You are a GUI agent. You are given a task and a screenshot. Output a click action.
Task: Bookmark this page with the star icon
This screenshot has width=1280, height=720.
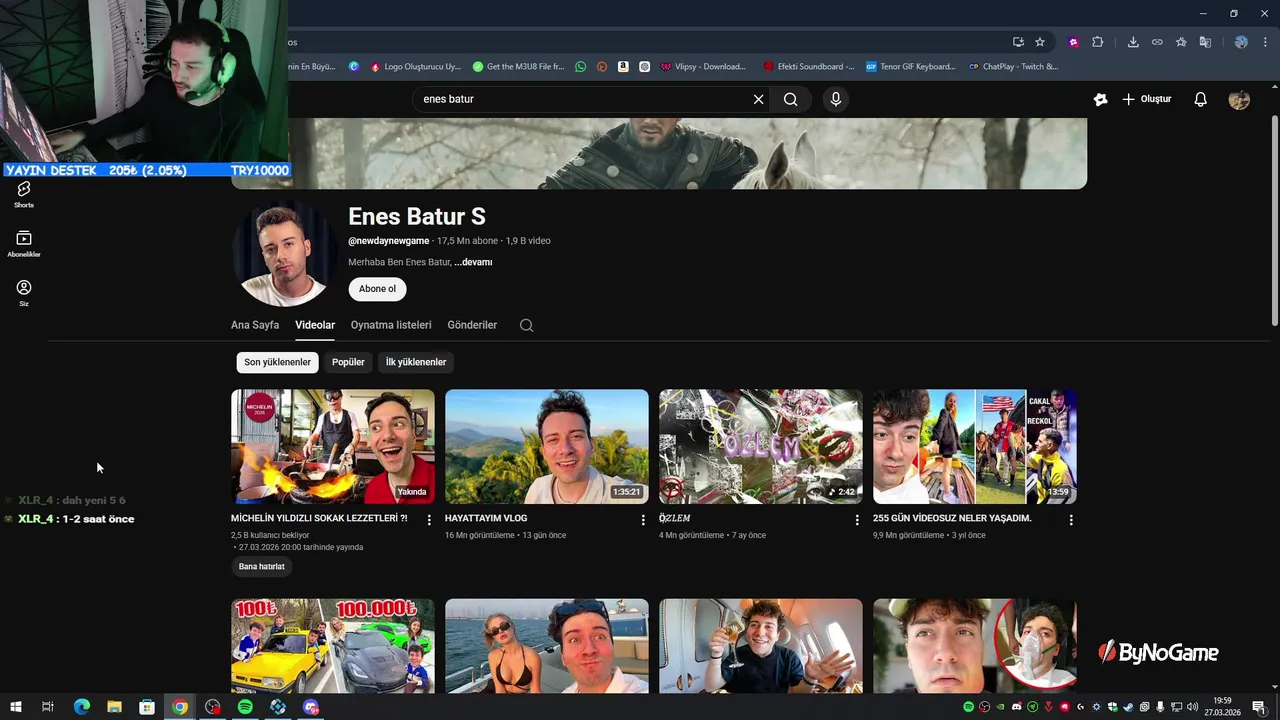[x=1040, y=42]
